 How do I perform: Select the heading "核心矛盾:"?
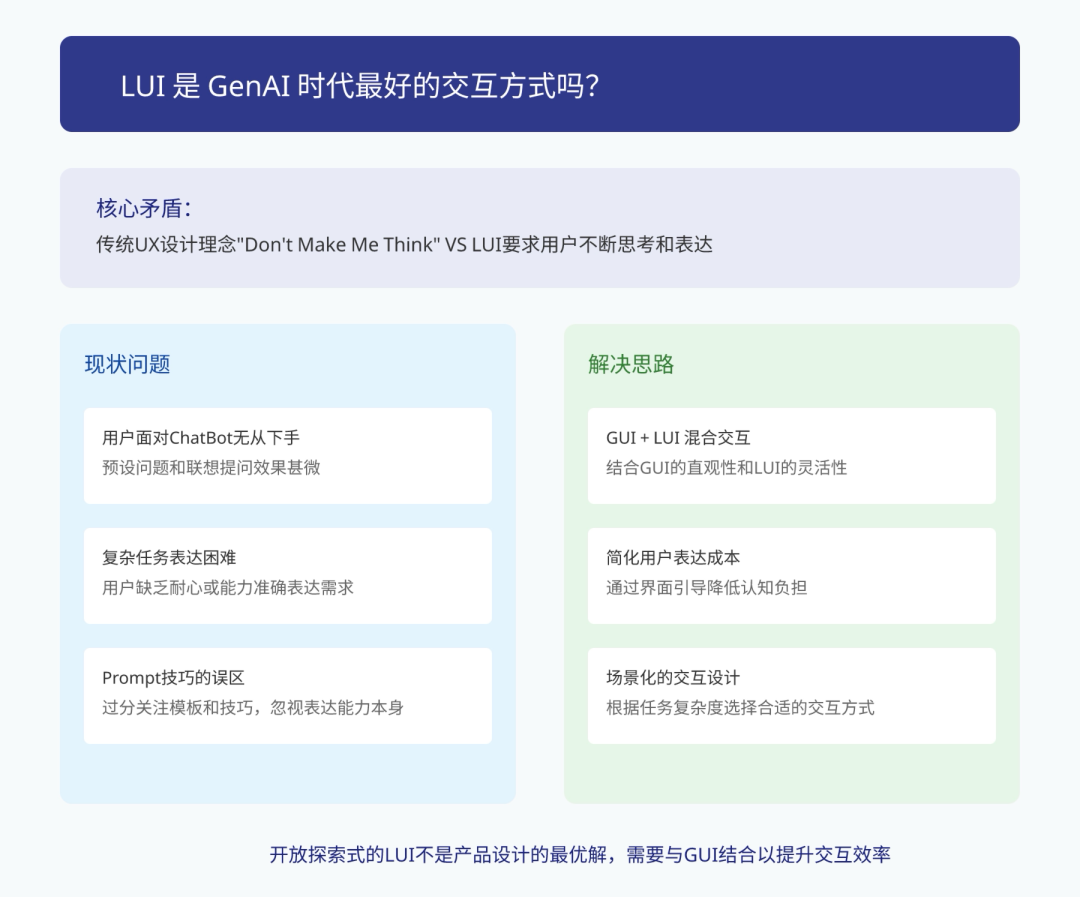pyautogui.click(x=144, y=207)
